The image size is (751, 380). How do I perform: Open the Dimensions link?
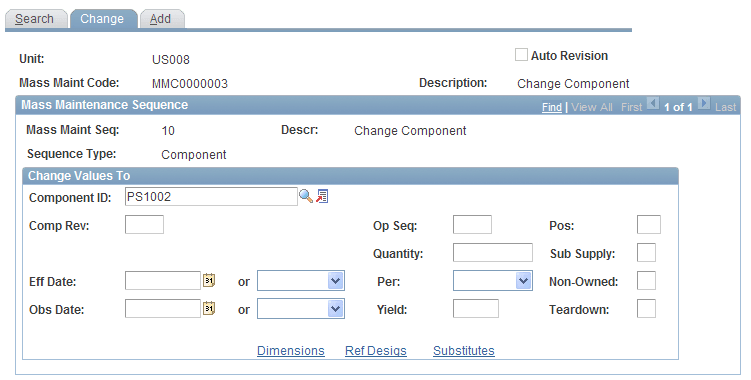point(291,351)
